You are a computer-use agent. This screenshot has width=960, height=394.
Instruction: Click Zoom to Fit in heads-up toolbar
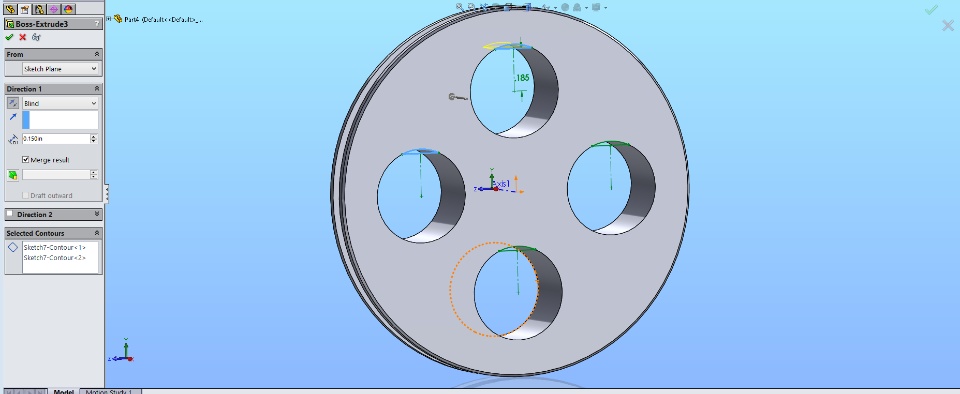460,7
